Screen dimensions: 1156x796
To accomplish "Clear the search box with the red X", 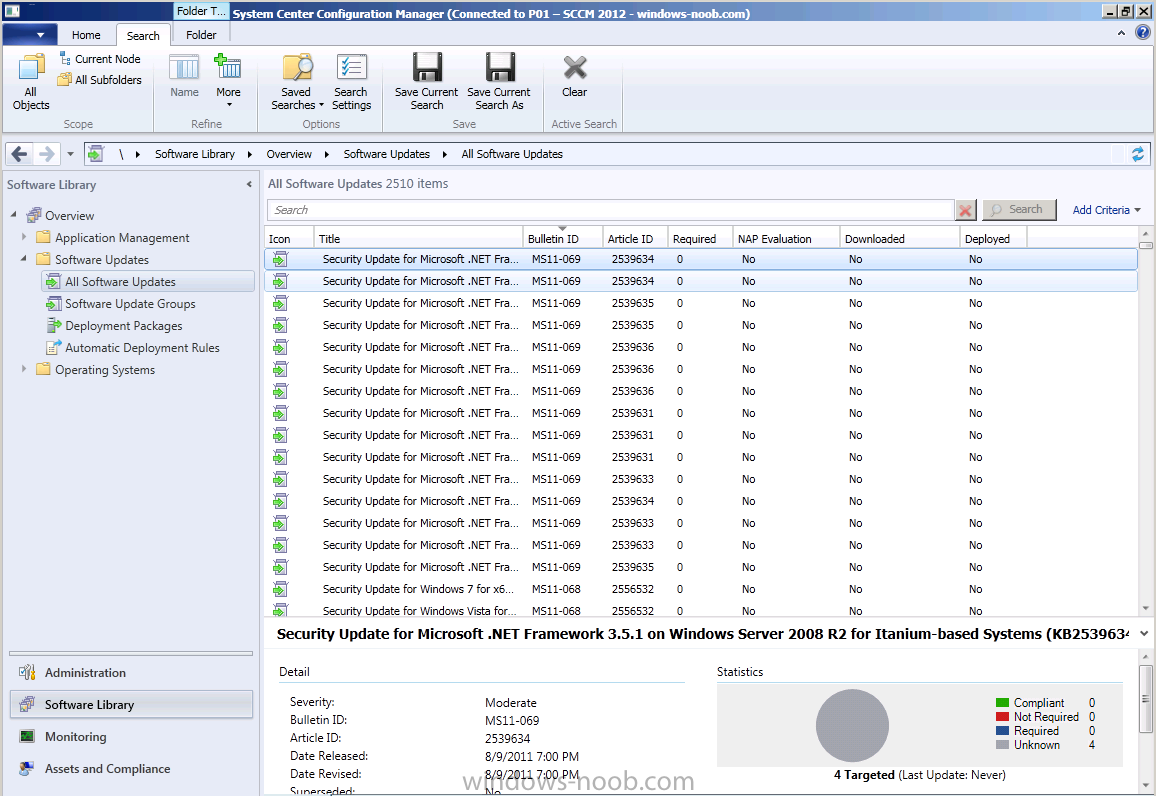I will [965, 211].
